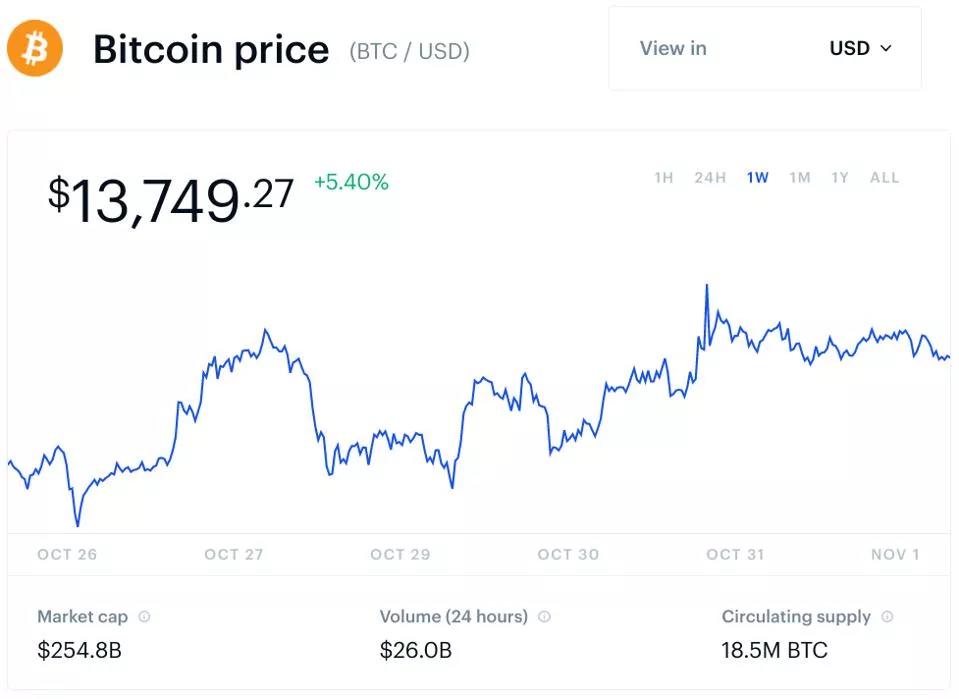Image resolution: width=959 pixels, height=699 pixels.
Task: Click the Market cap info icon
Action: pos(144,617)
